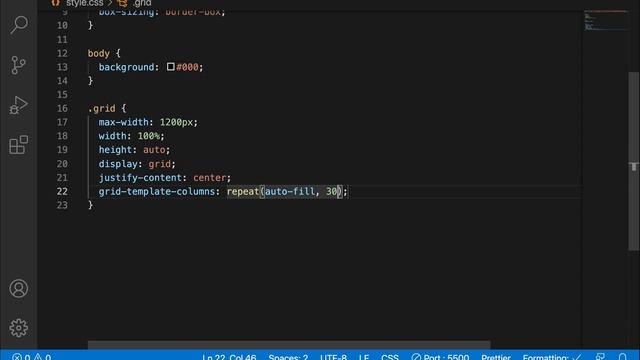640x360 pixels.
Task: Open the Manage settings gear
Action: 18,328
